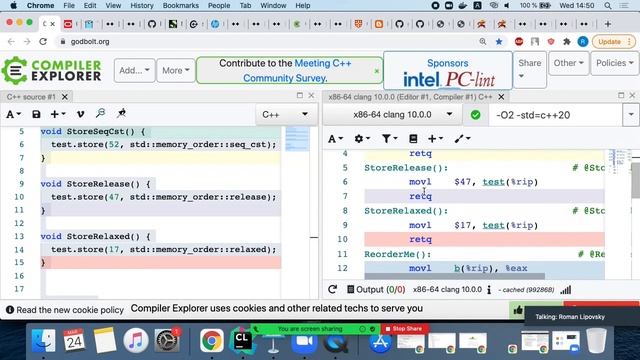
Task: Accept cookies with the thumbs-up button
Action: (518, 310)
